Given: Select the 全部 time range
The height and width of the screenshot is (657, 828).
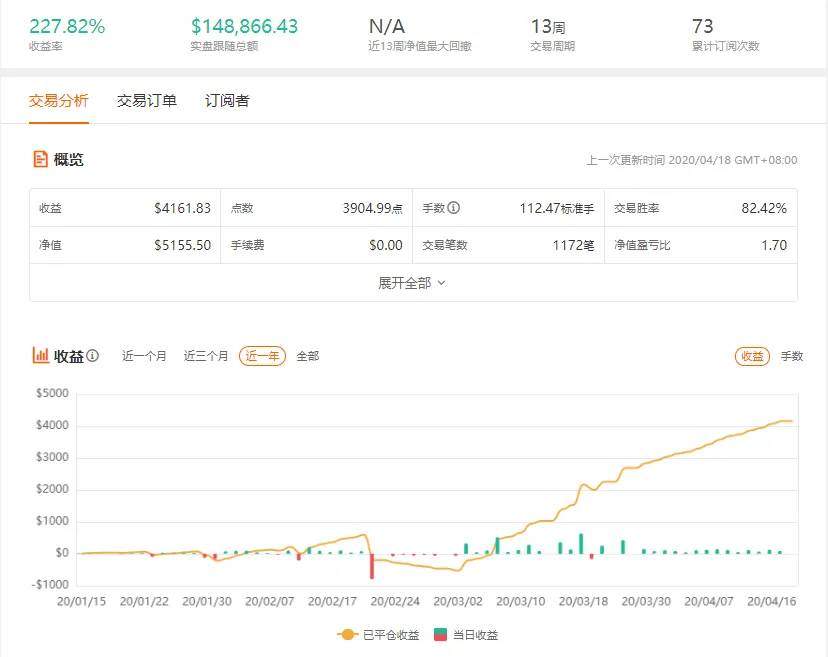Looking at the screenshot, I should 308,356.
